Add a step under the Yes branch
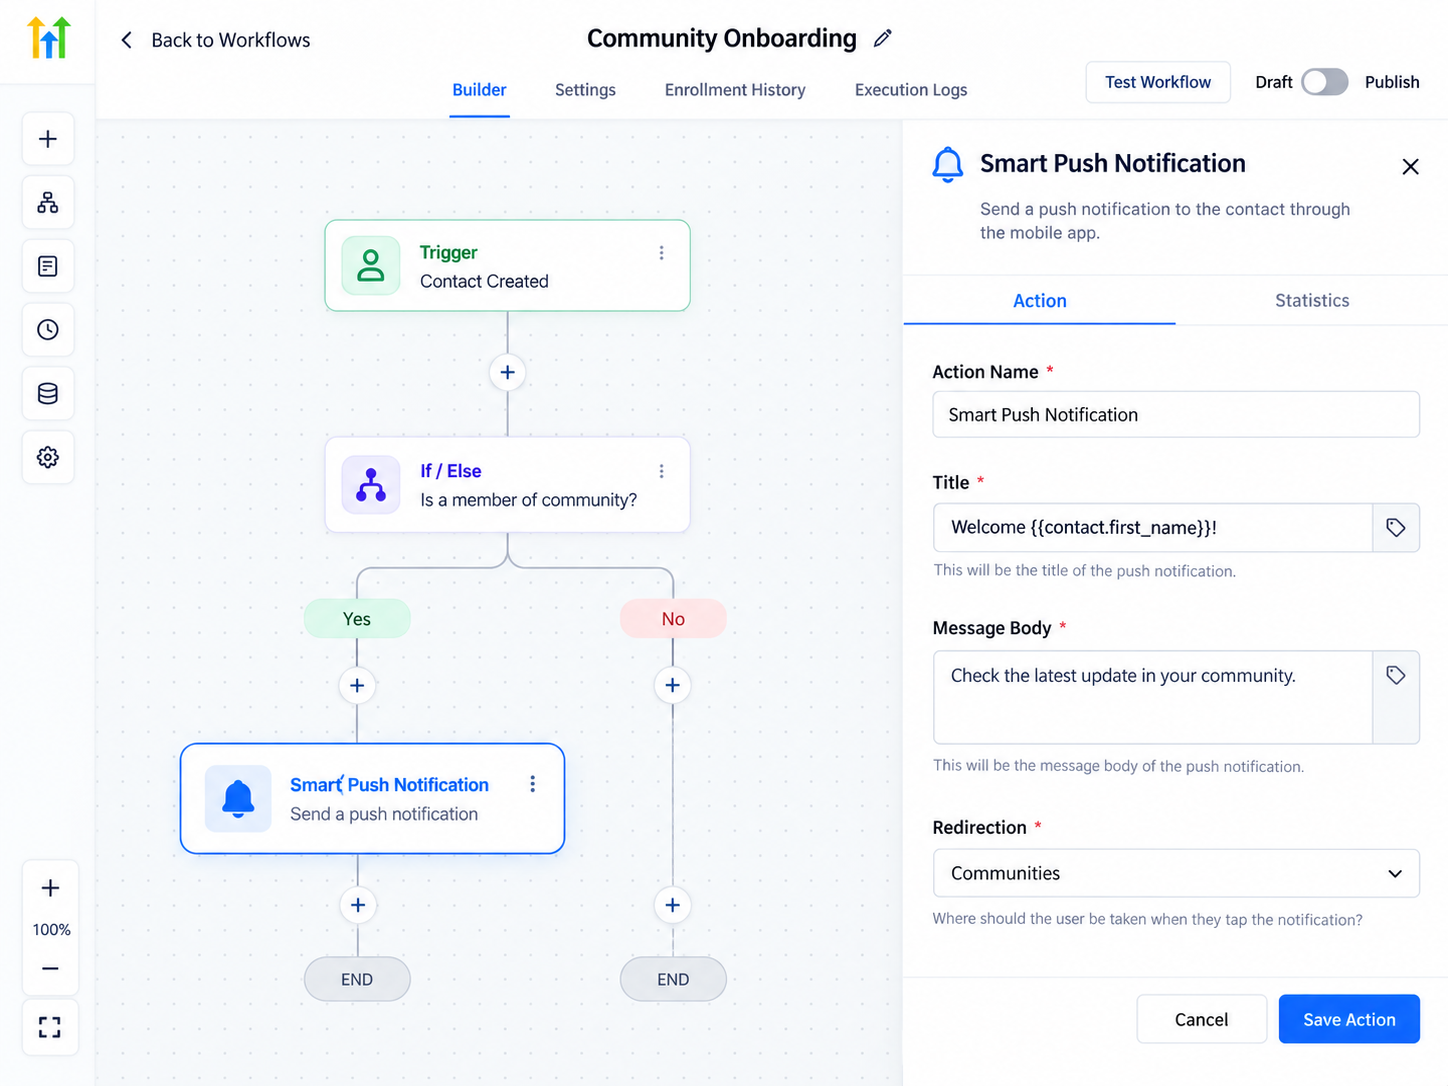The height and width of the screenshot is (1086, 1448). point(357,685)
